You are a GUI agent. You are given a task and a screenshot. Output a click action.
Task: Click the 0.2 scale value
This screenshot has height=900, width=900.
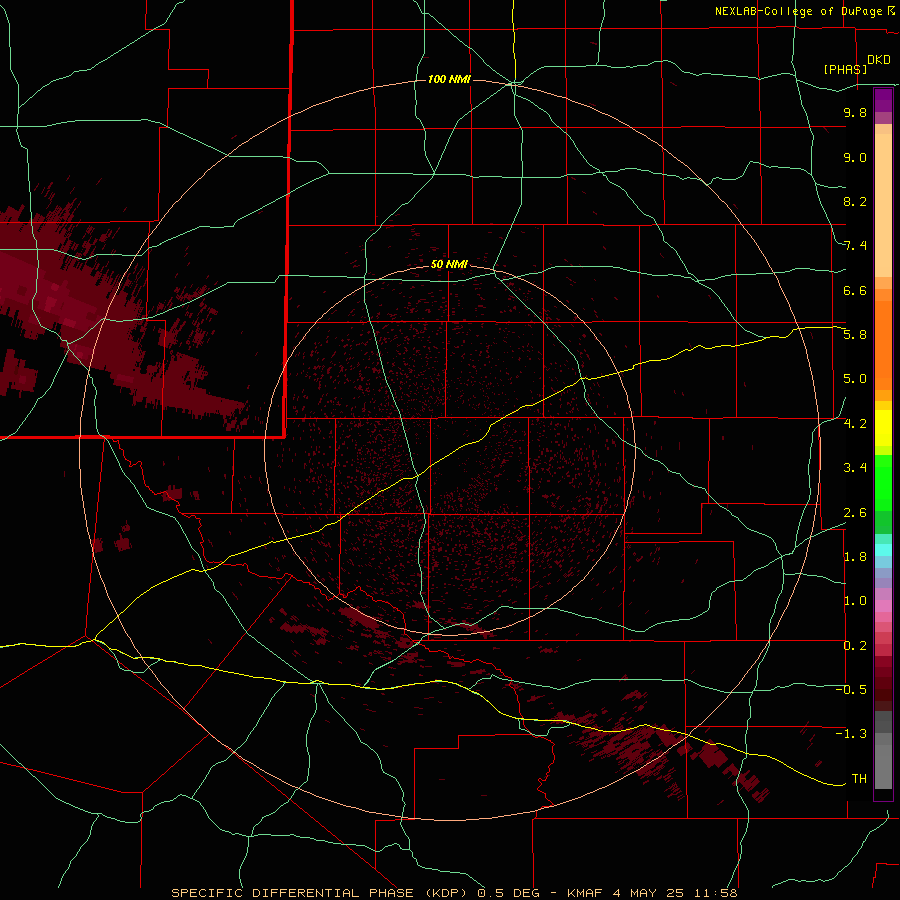pos(855,646)
